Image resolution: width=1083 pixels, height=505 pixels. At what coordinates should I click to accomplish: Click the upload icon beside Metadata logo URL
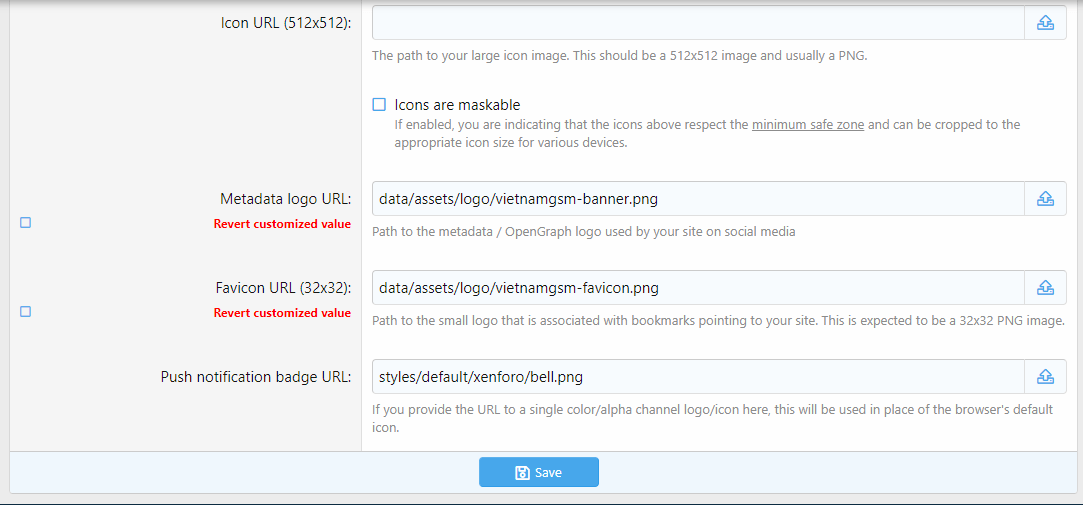1045,199
